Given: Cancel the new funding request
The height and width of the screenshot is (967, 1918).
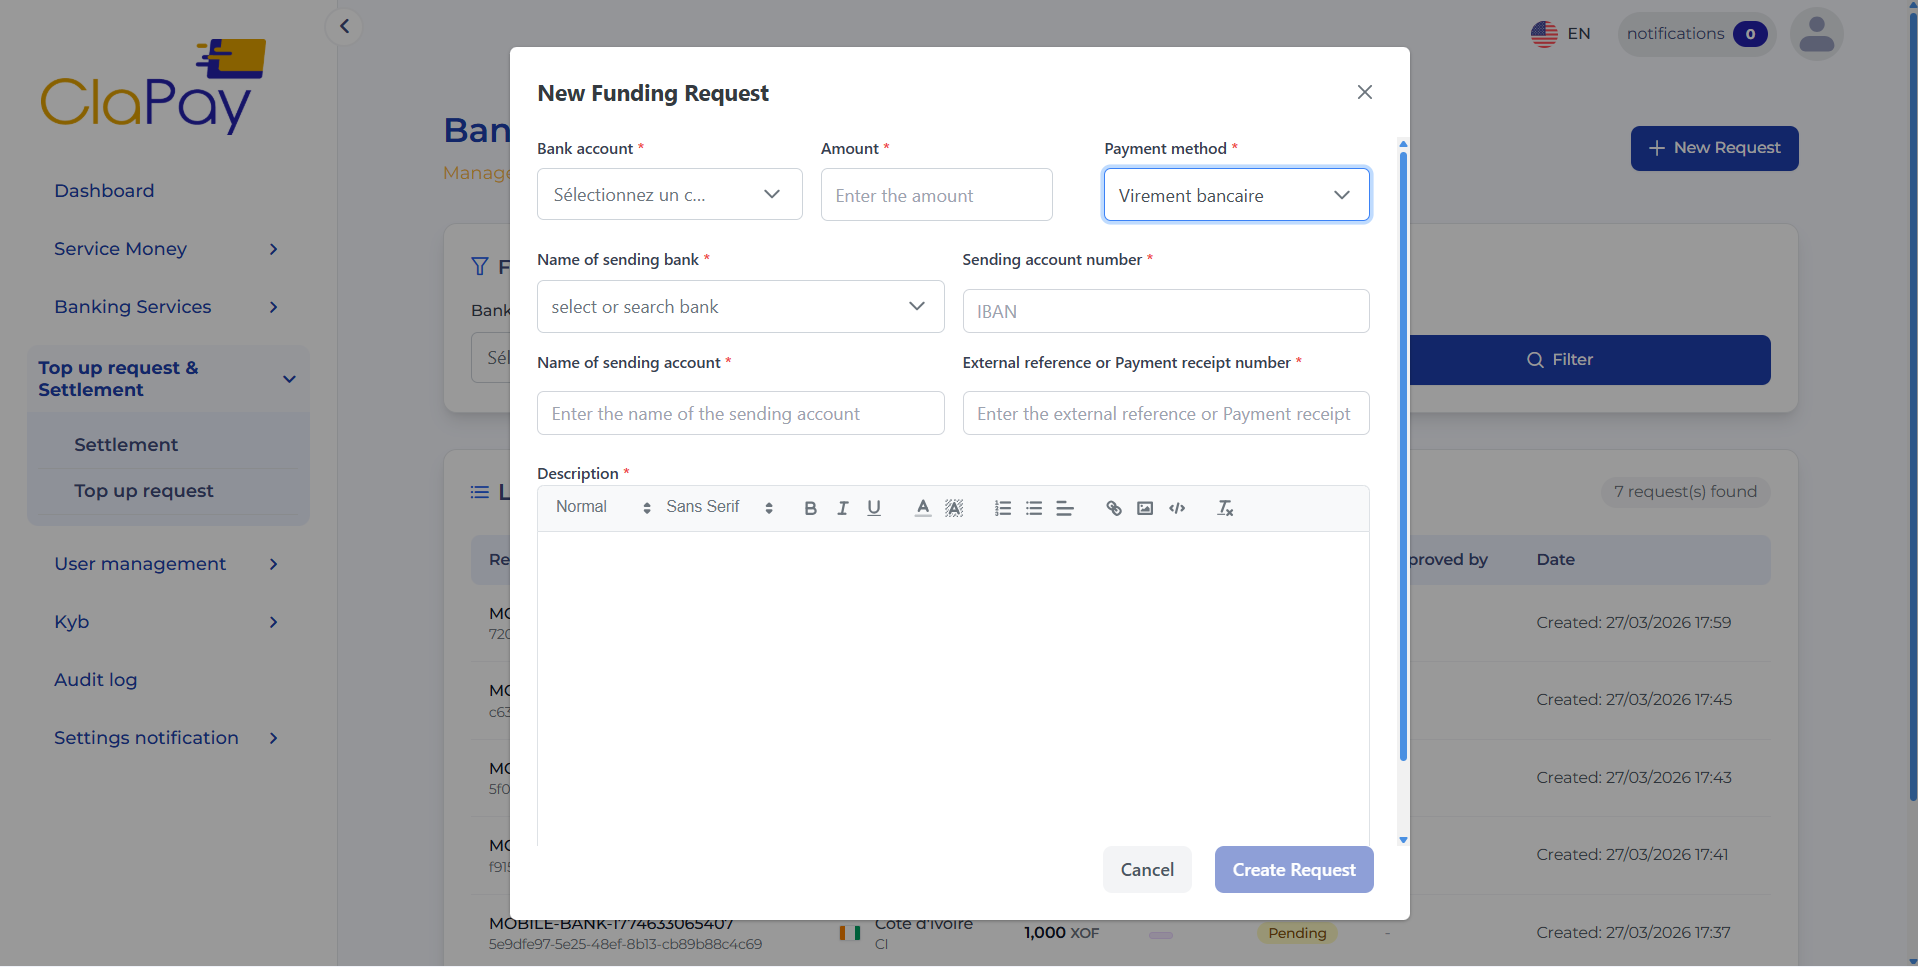Looking at the screenshot, I should (x=1146, y=869).
